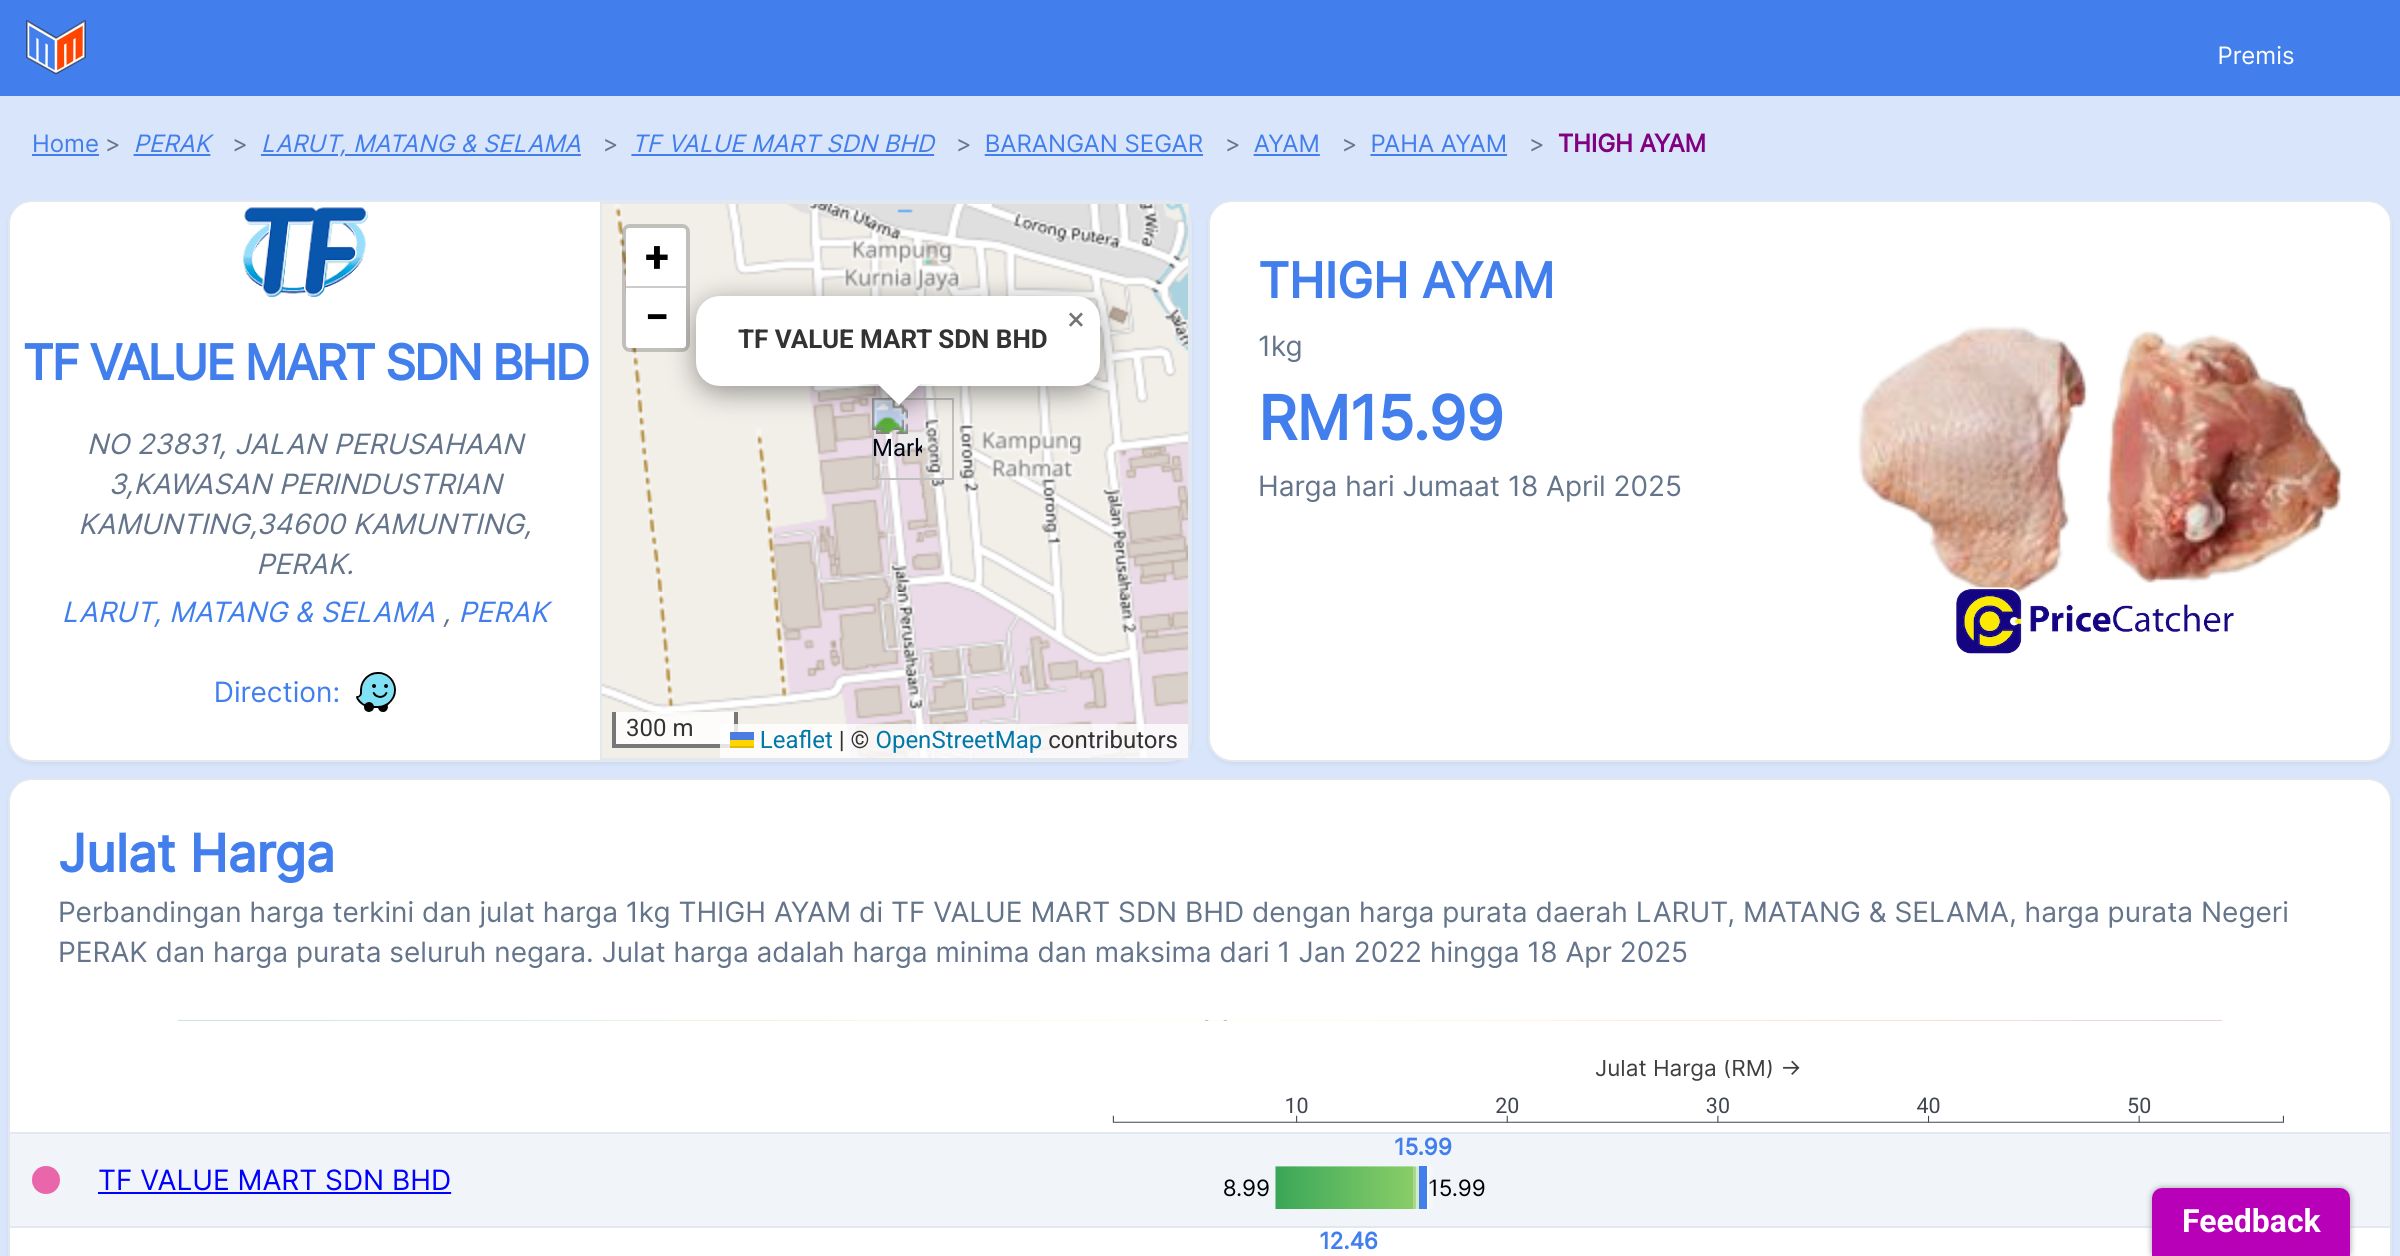Close the TF VALUE MART map popup
This screenshot has width=2400, height=1256.
pyautogui.click(x=1075, y=320)
